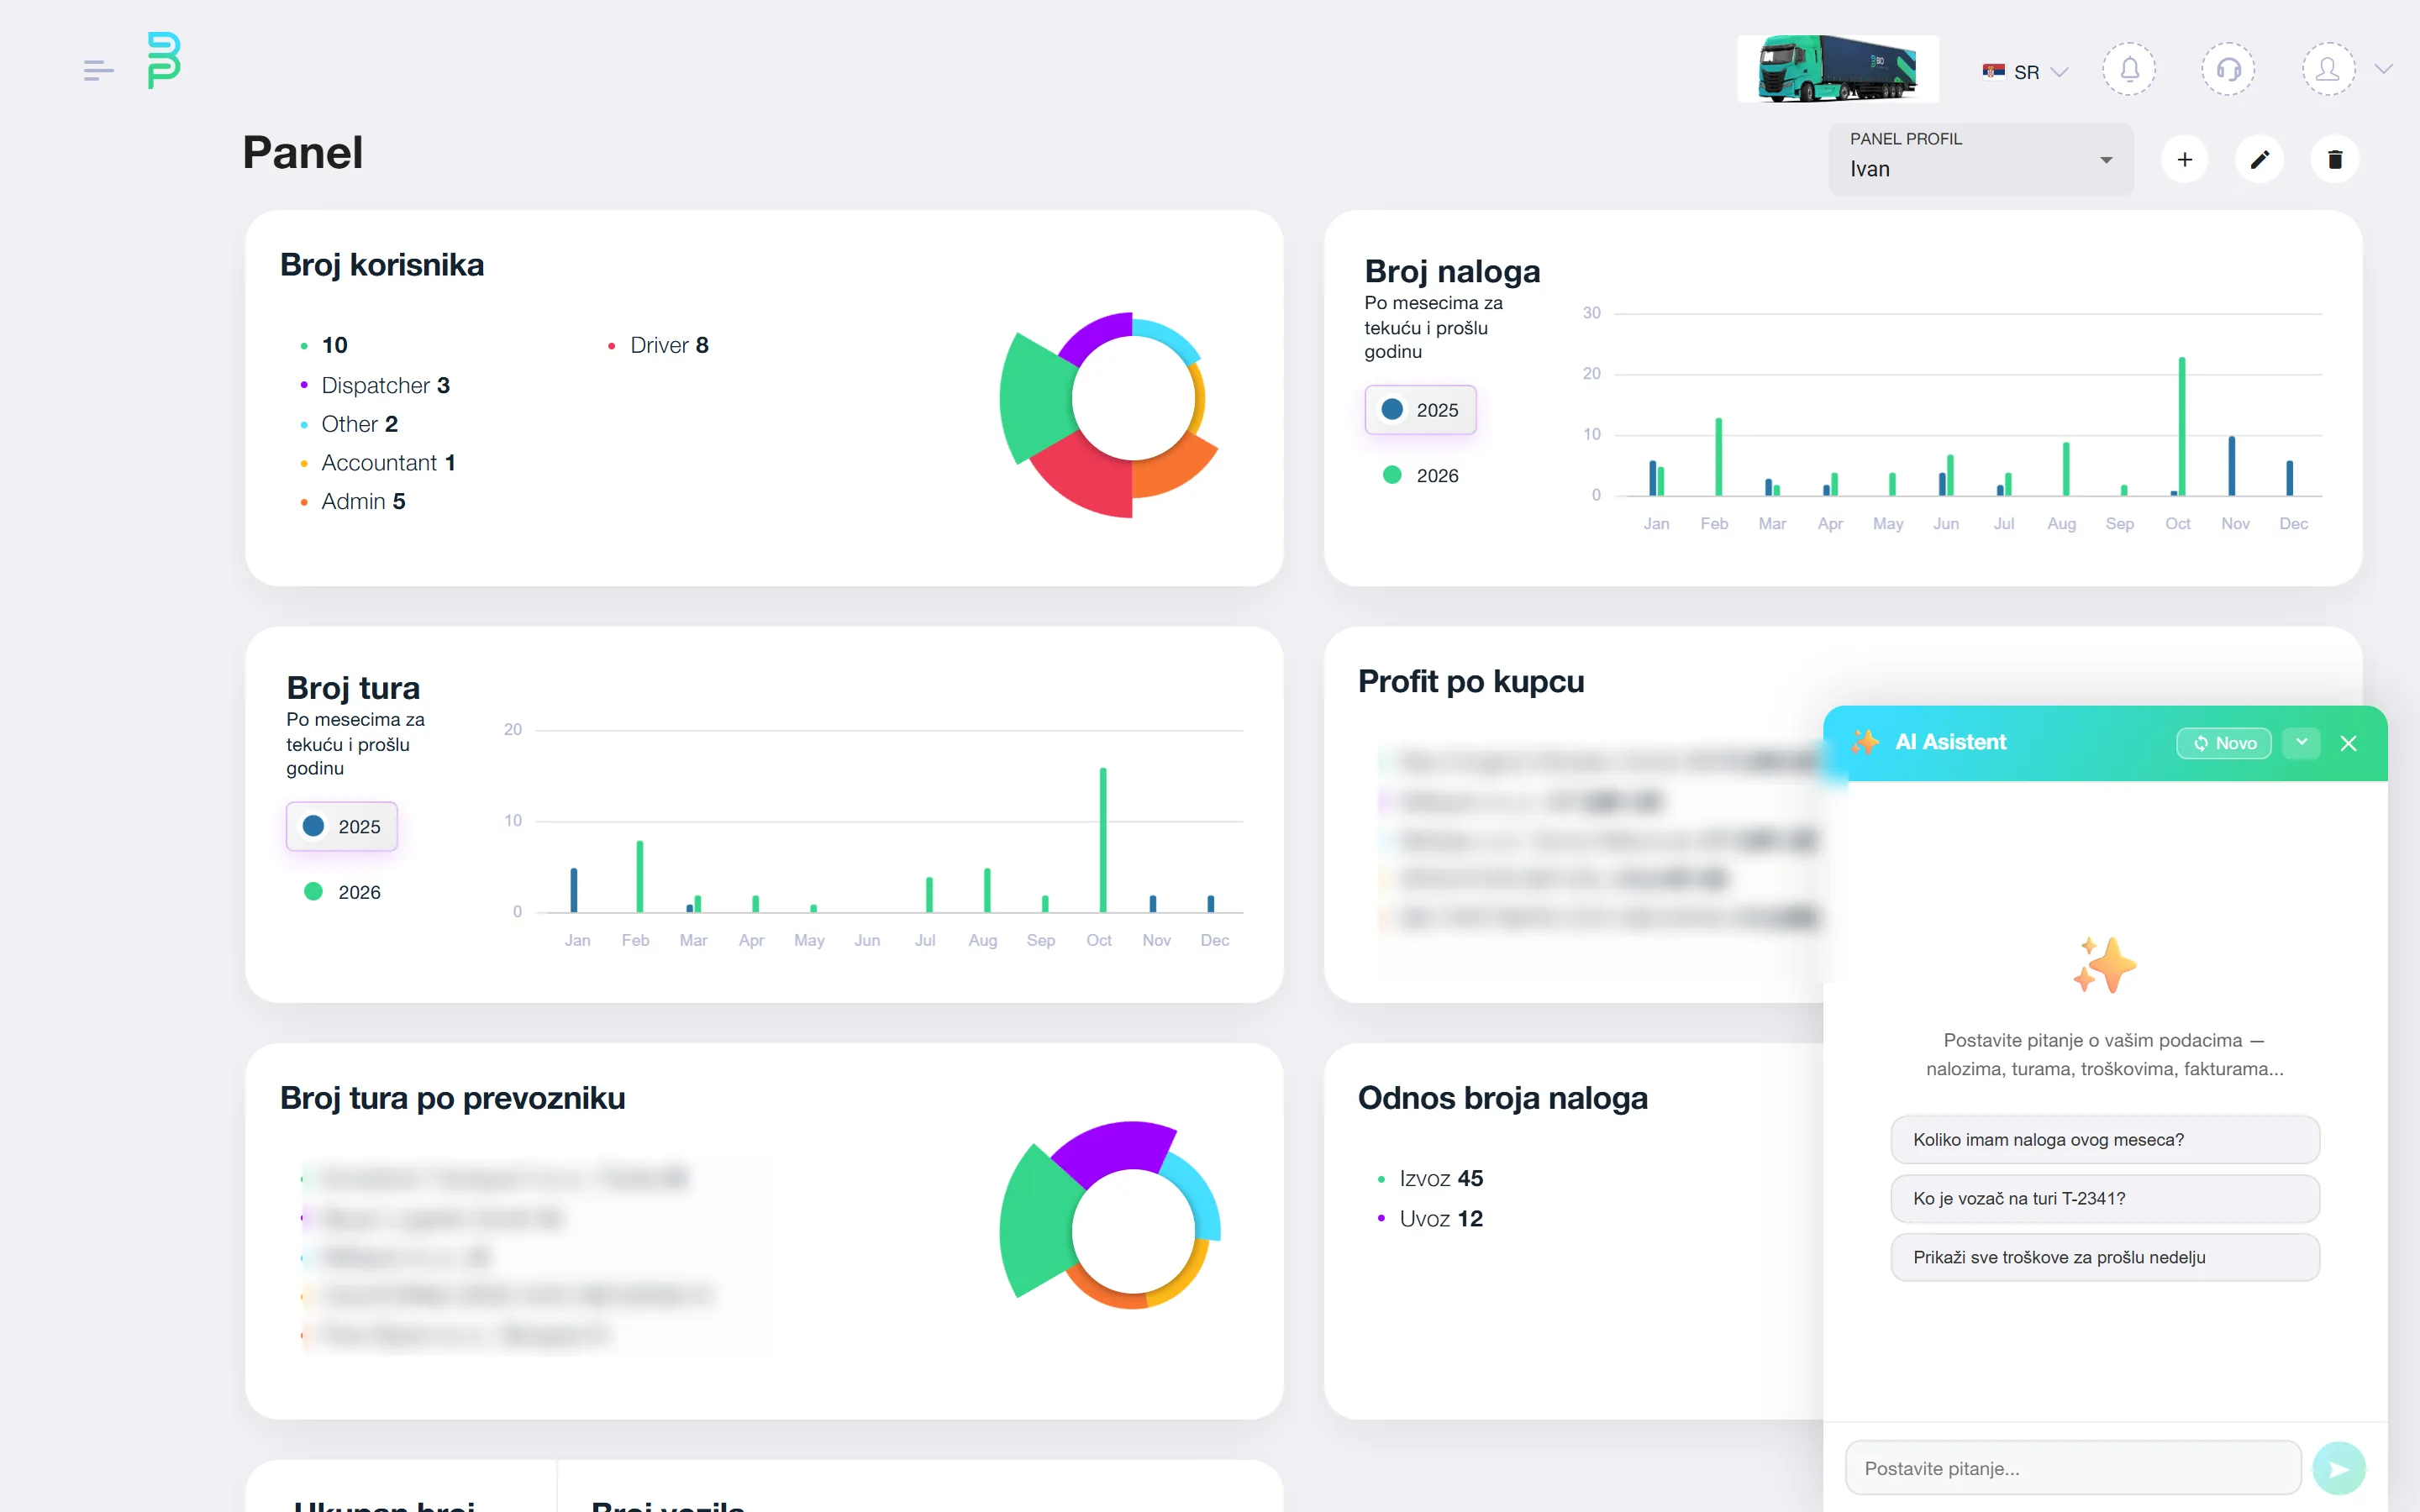Toggle 2026 series in Broj naloga
2420x1512 pixels.
click(x=1420, y=475)
